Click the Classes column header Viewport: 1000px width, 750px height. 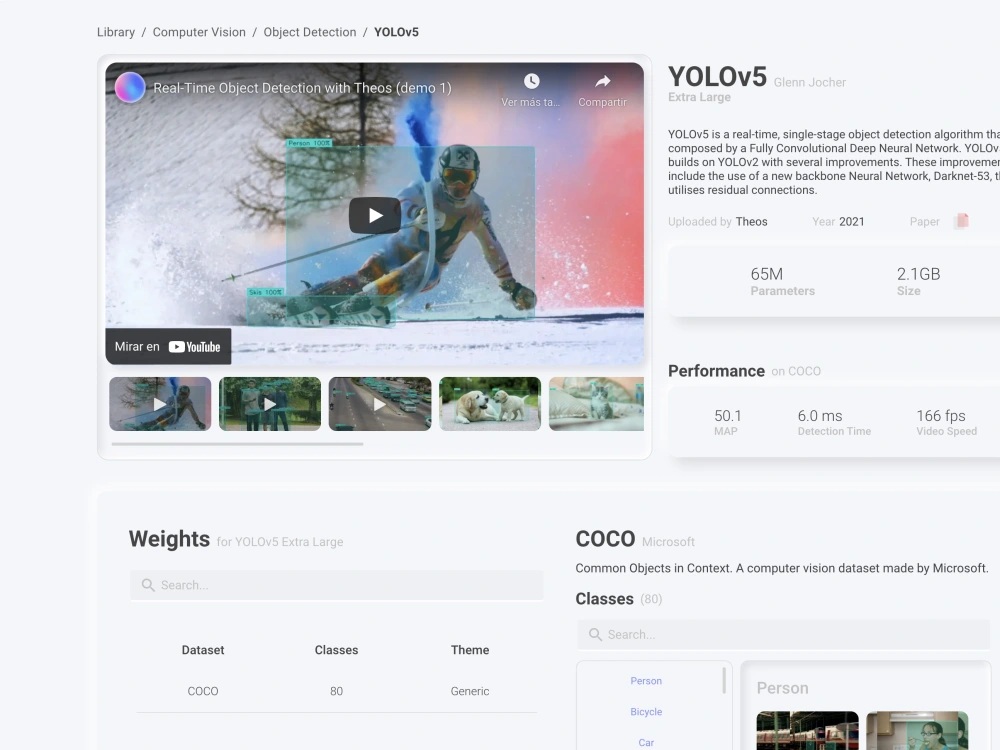pos(336,650)
